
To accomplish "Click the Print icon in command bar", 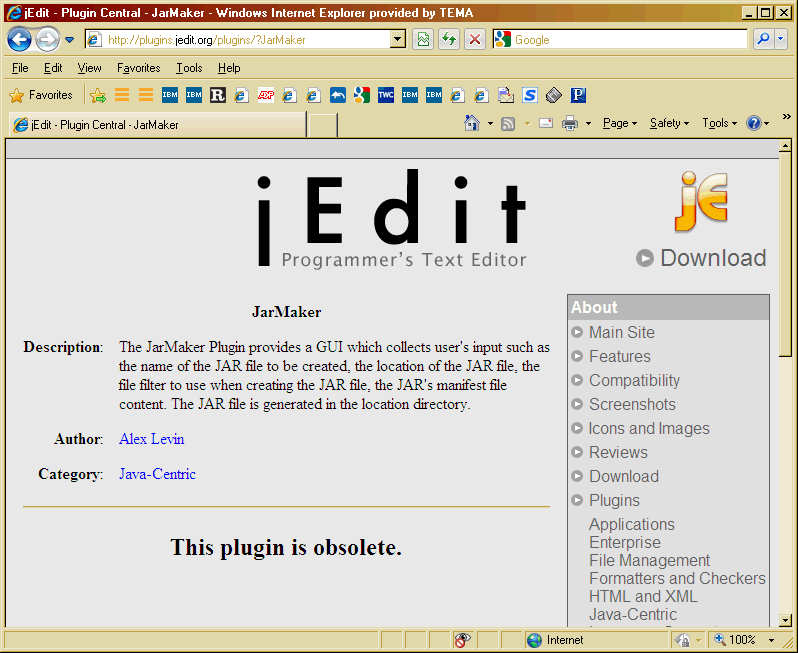I will pyautogui.click(x=570, y=123).
